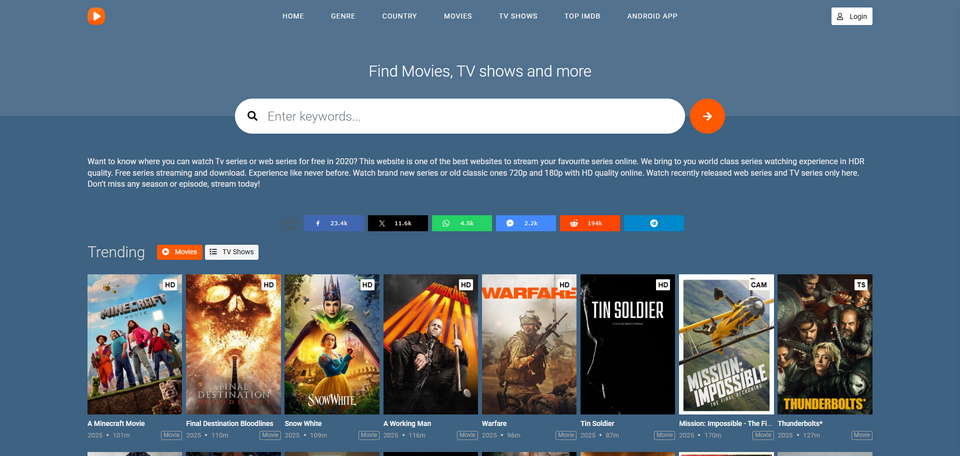Click HD badge on Warfare poster
Viewport: 960px width, 456px height.
point(564,285)
